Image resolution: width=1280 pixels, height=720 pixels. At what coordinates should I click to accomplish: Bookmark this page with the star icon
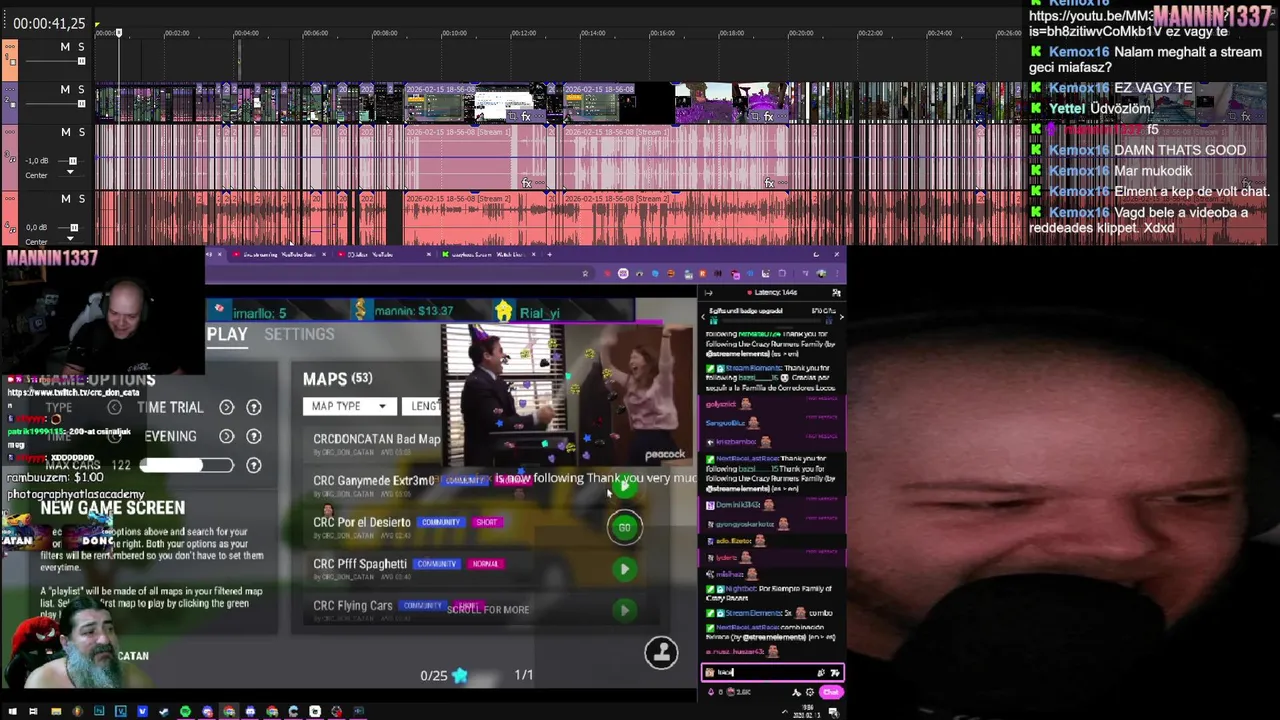[x=585, y=274]
